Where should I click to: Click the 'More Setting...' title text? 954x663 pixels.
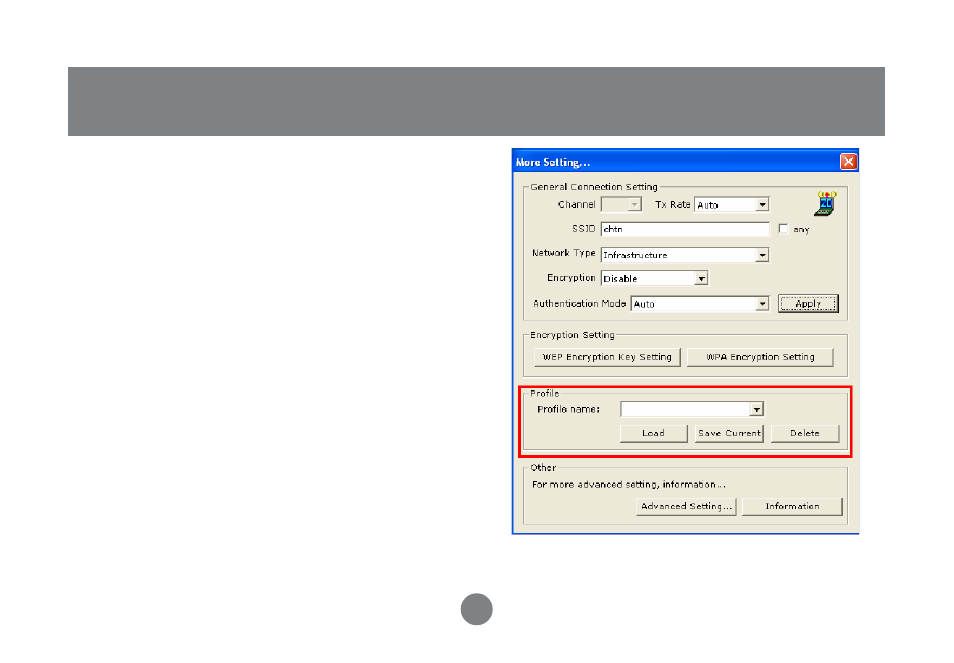point(552,162)
